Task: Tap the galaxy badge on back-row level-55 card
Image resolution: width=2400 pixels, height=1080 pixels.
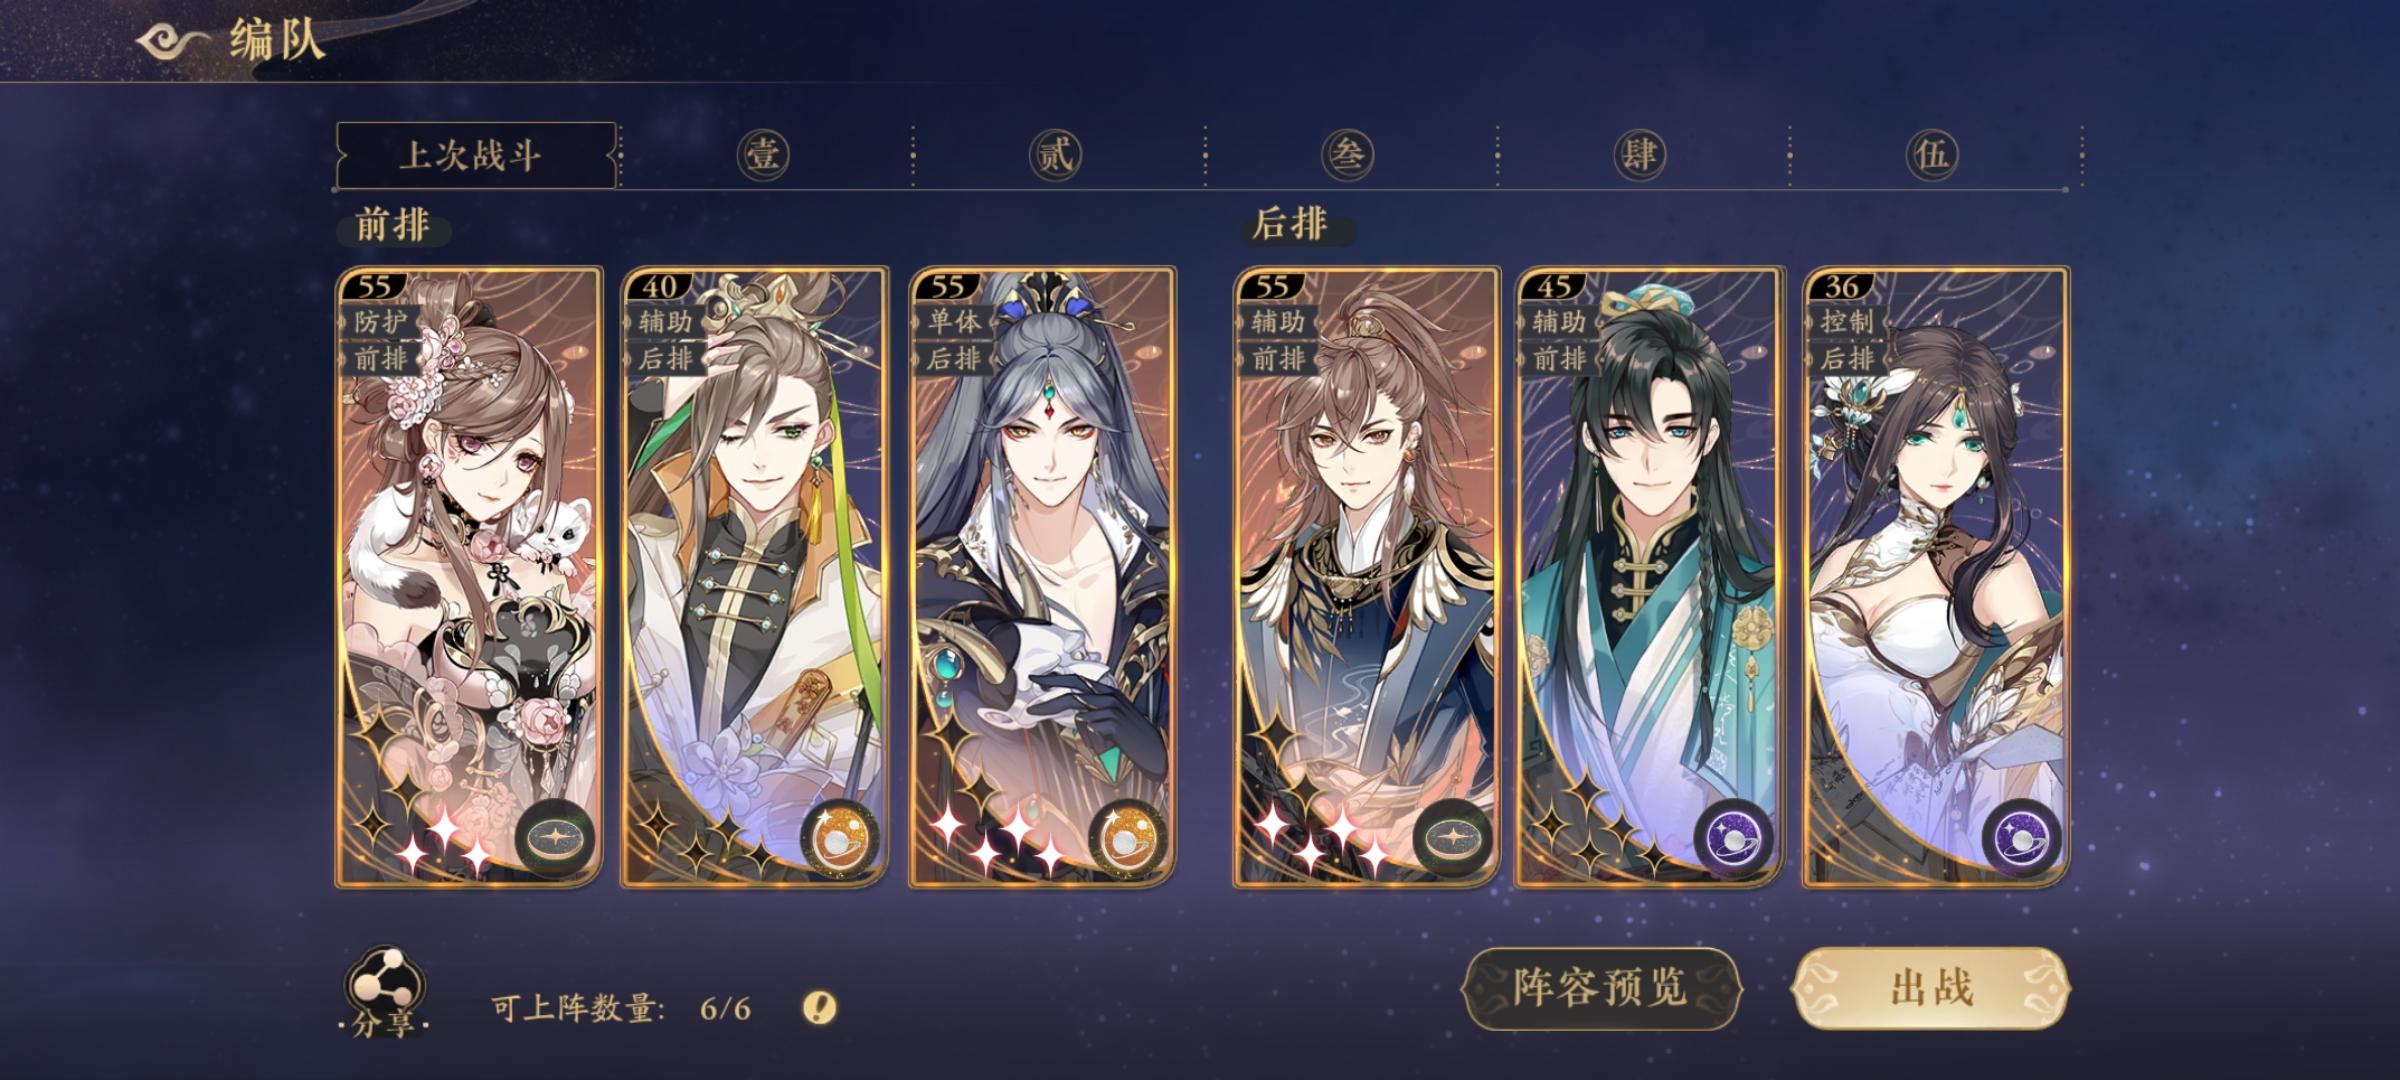Action: [x=1454, y=839]
